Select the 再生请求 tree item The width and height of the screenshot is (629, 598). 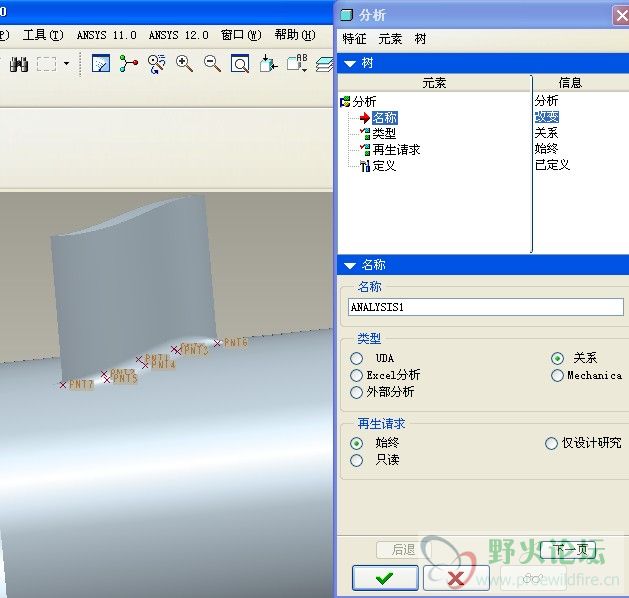point(396,150)
